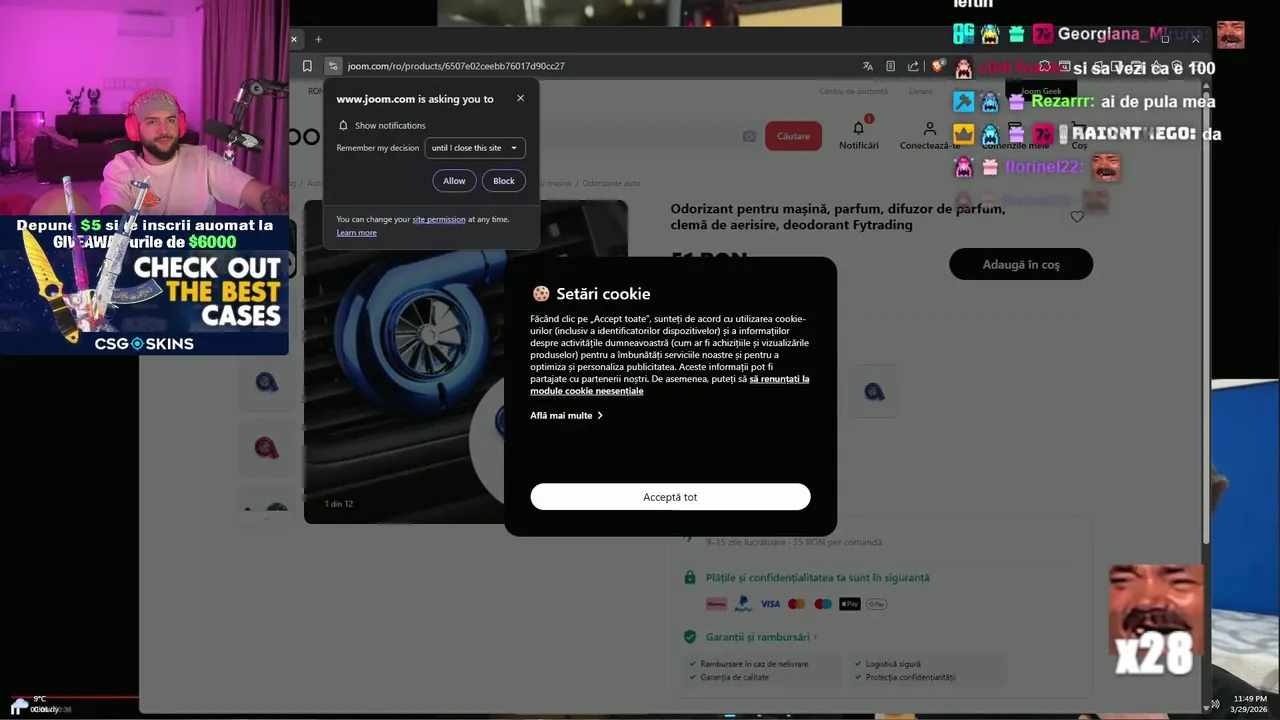Click 'Rambursare în caz de nelivrare' text
The image size is (1280, 720).
click(754, 664)
